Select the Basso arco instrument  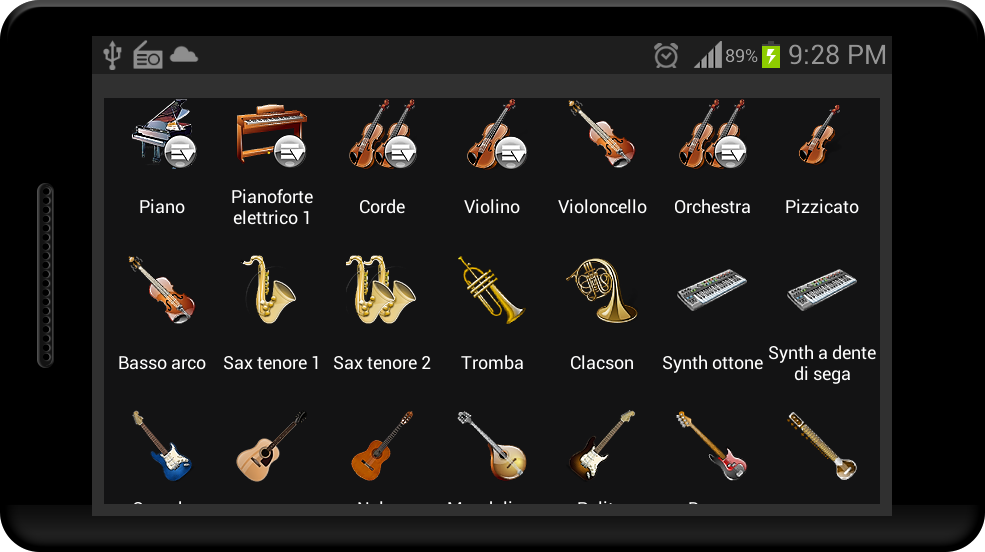tap(162, 289)
